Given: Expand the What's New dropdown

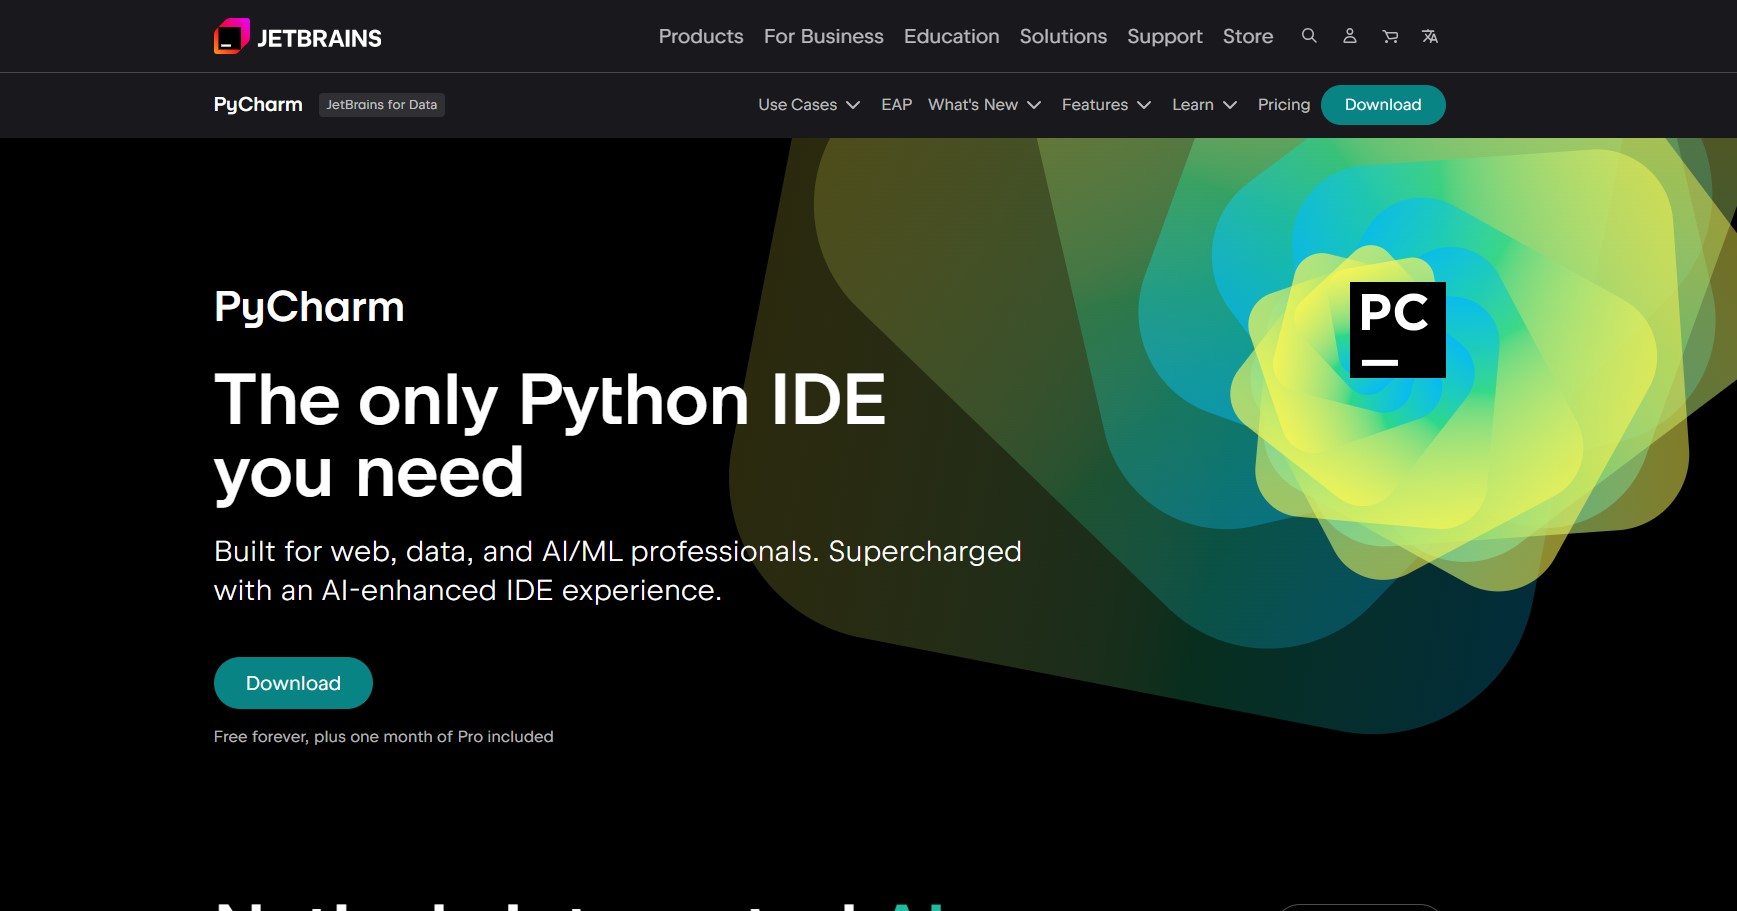Looking at the screenshot, I should point(985,105).
